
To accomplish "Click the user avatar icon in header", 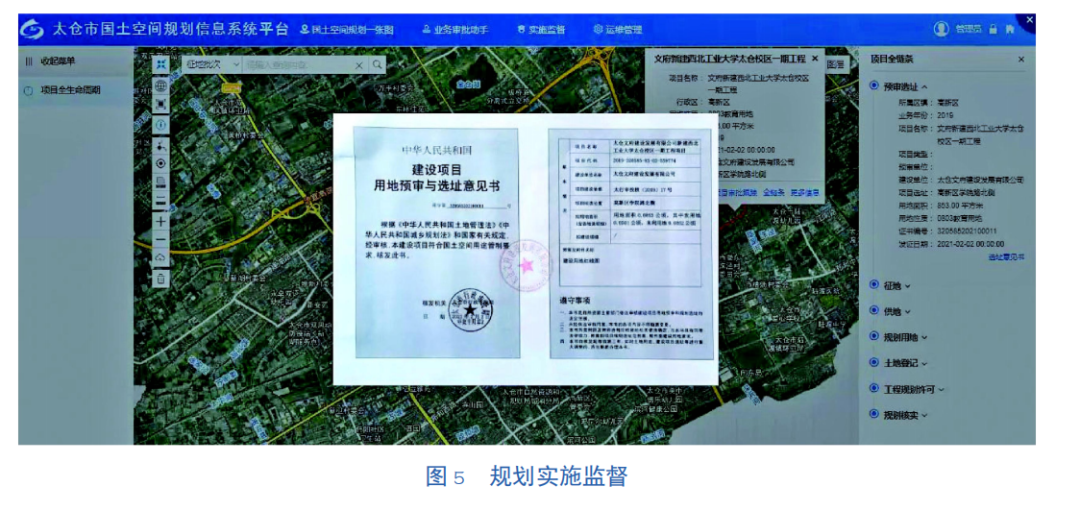I will click(941, 29).
